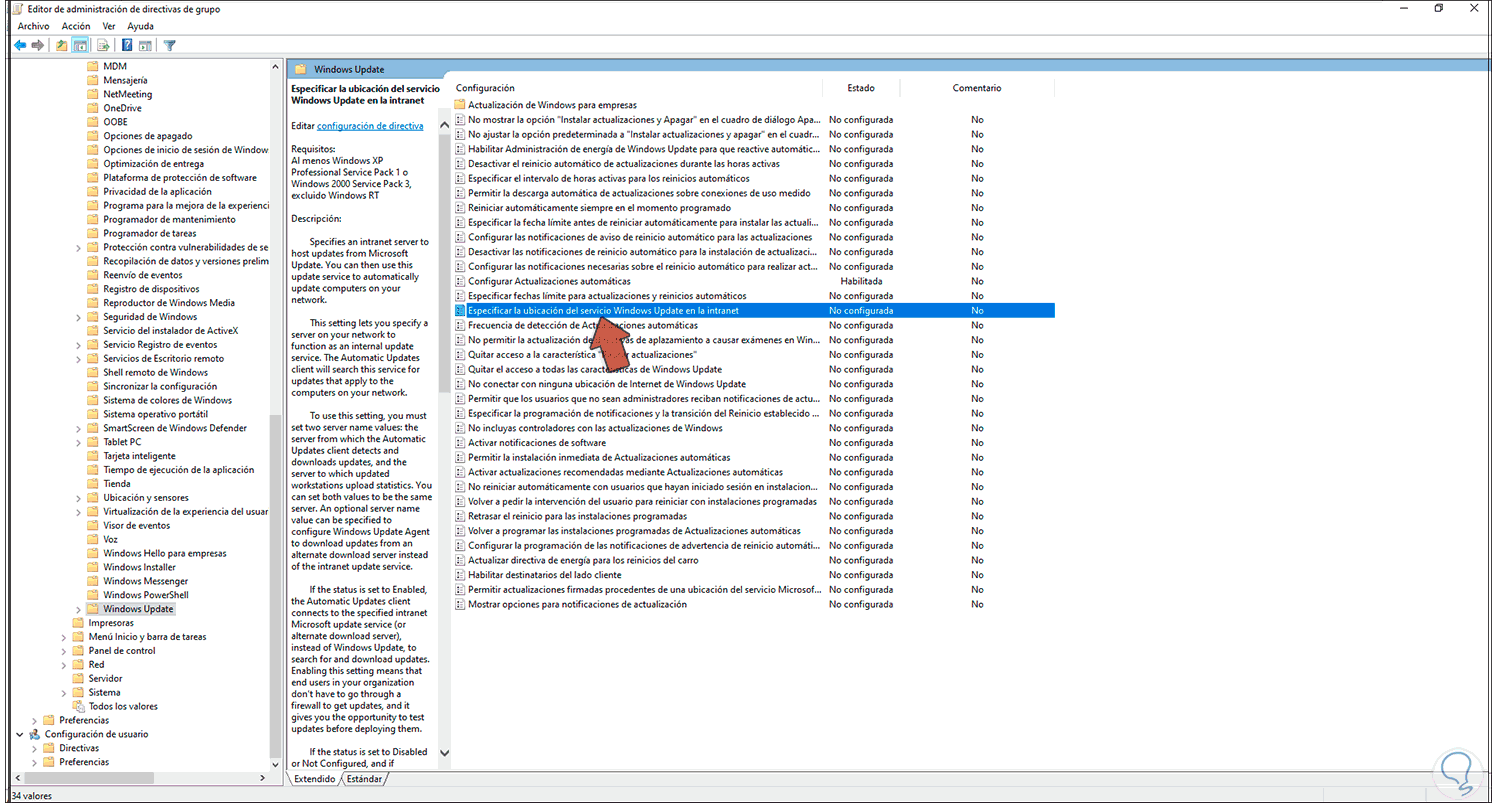The image size is (1500, 803).
Task: Click policy icon for Configurar Actualizaciones automáticas
Action: [460, 281]
